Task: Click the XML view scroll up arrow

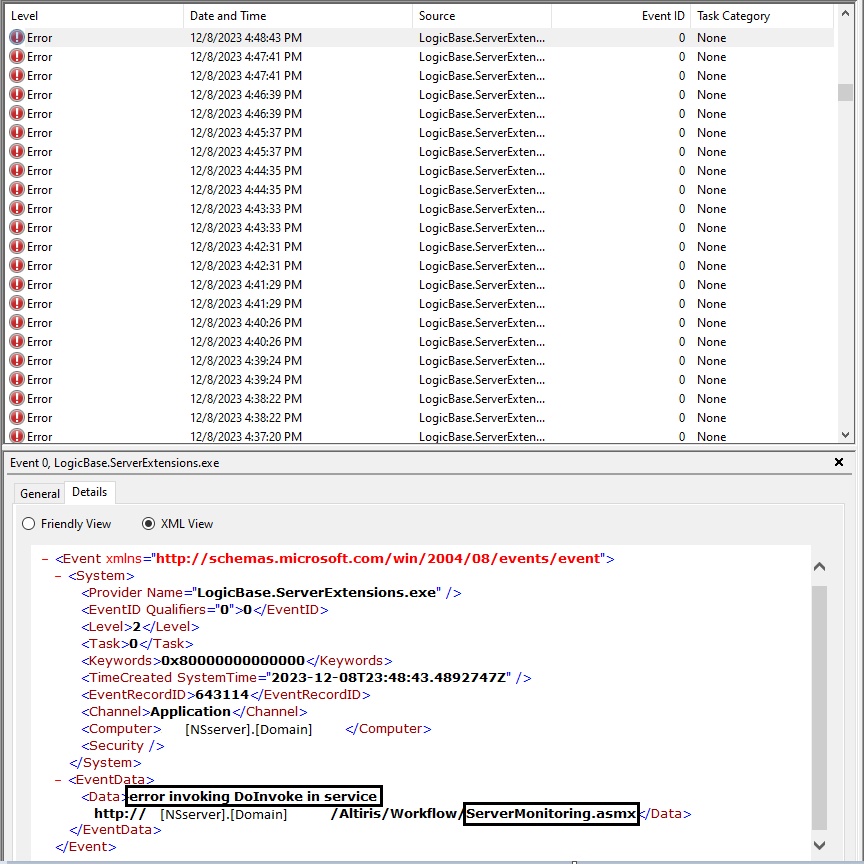Action: pos(819,567)
